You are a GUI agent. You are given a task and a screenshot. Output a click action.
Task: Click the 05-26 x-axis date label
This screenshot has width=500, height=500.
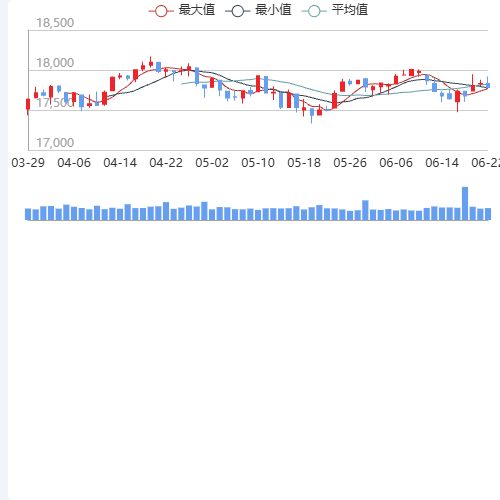point(350,163)
